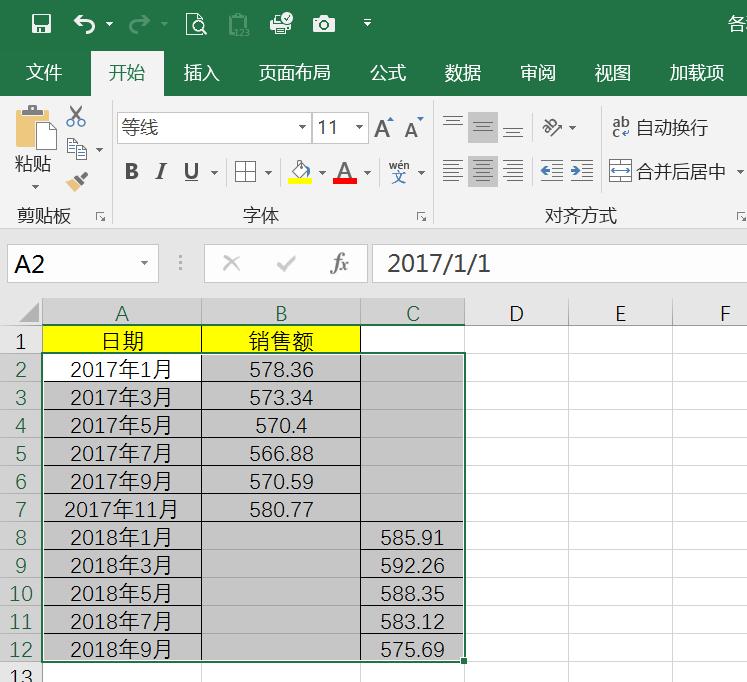Select the cell containing 2017年11月
This screenshot has height=682, width=747.
[x=122, y=509]
